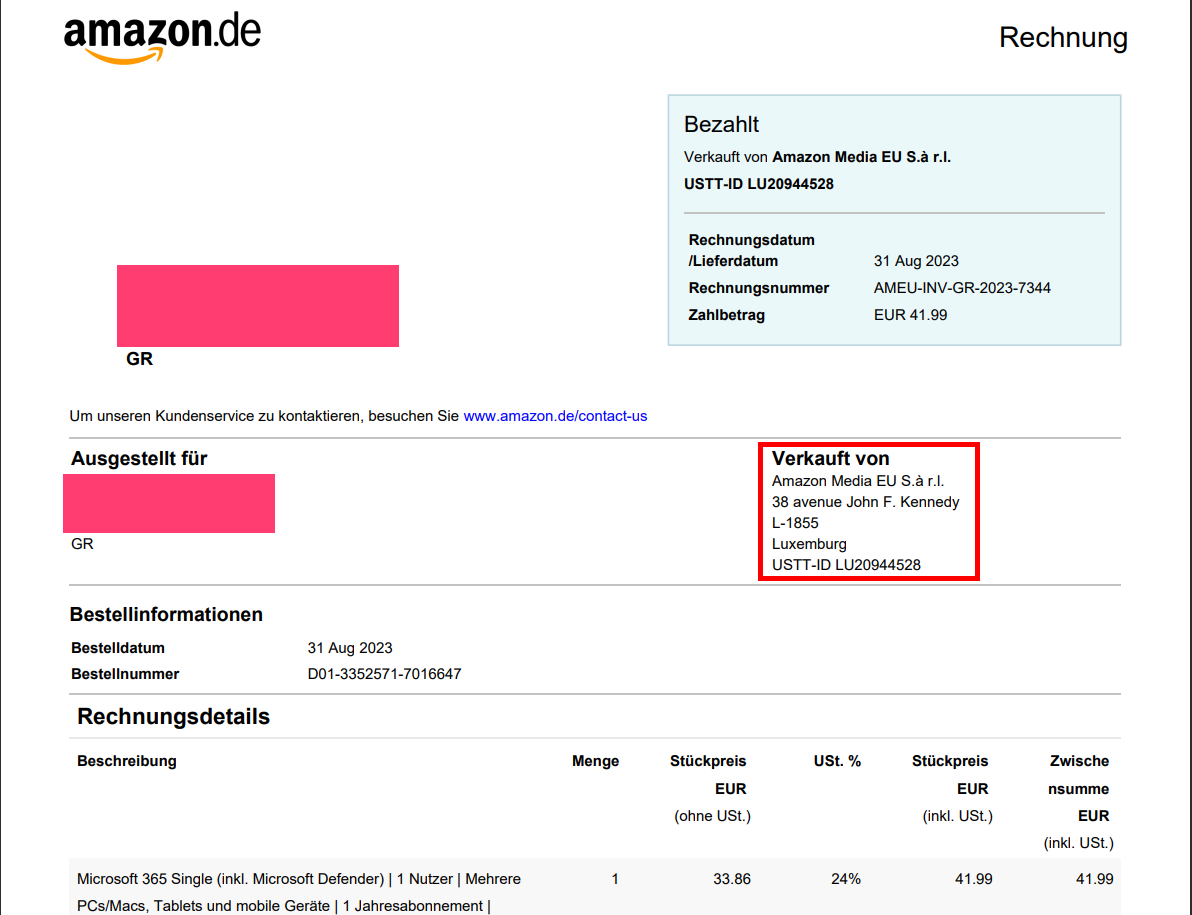The height and width of the screenshot is (915, 1192).
Task: Click postal code L-1855
Action: point(794,523)
